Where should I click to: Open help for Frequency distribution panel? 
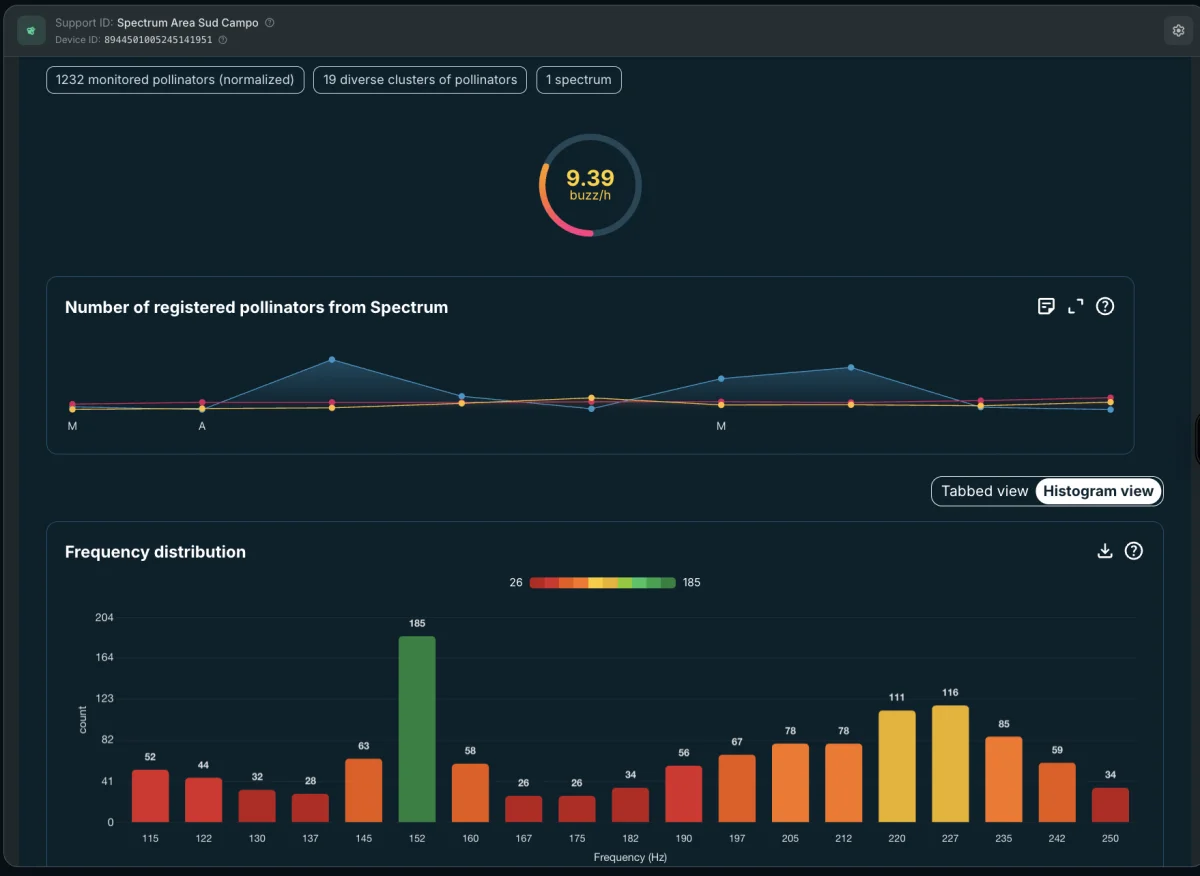[1134, 551]
